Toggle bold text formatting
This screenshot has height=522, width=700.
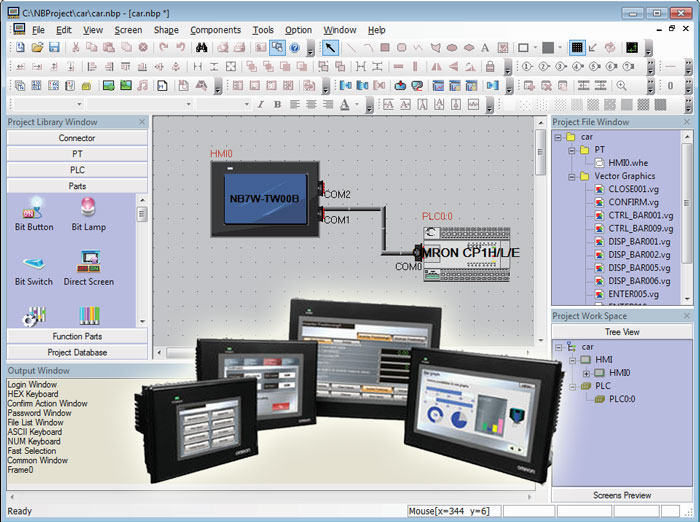[277, 104]
